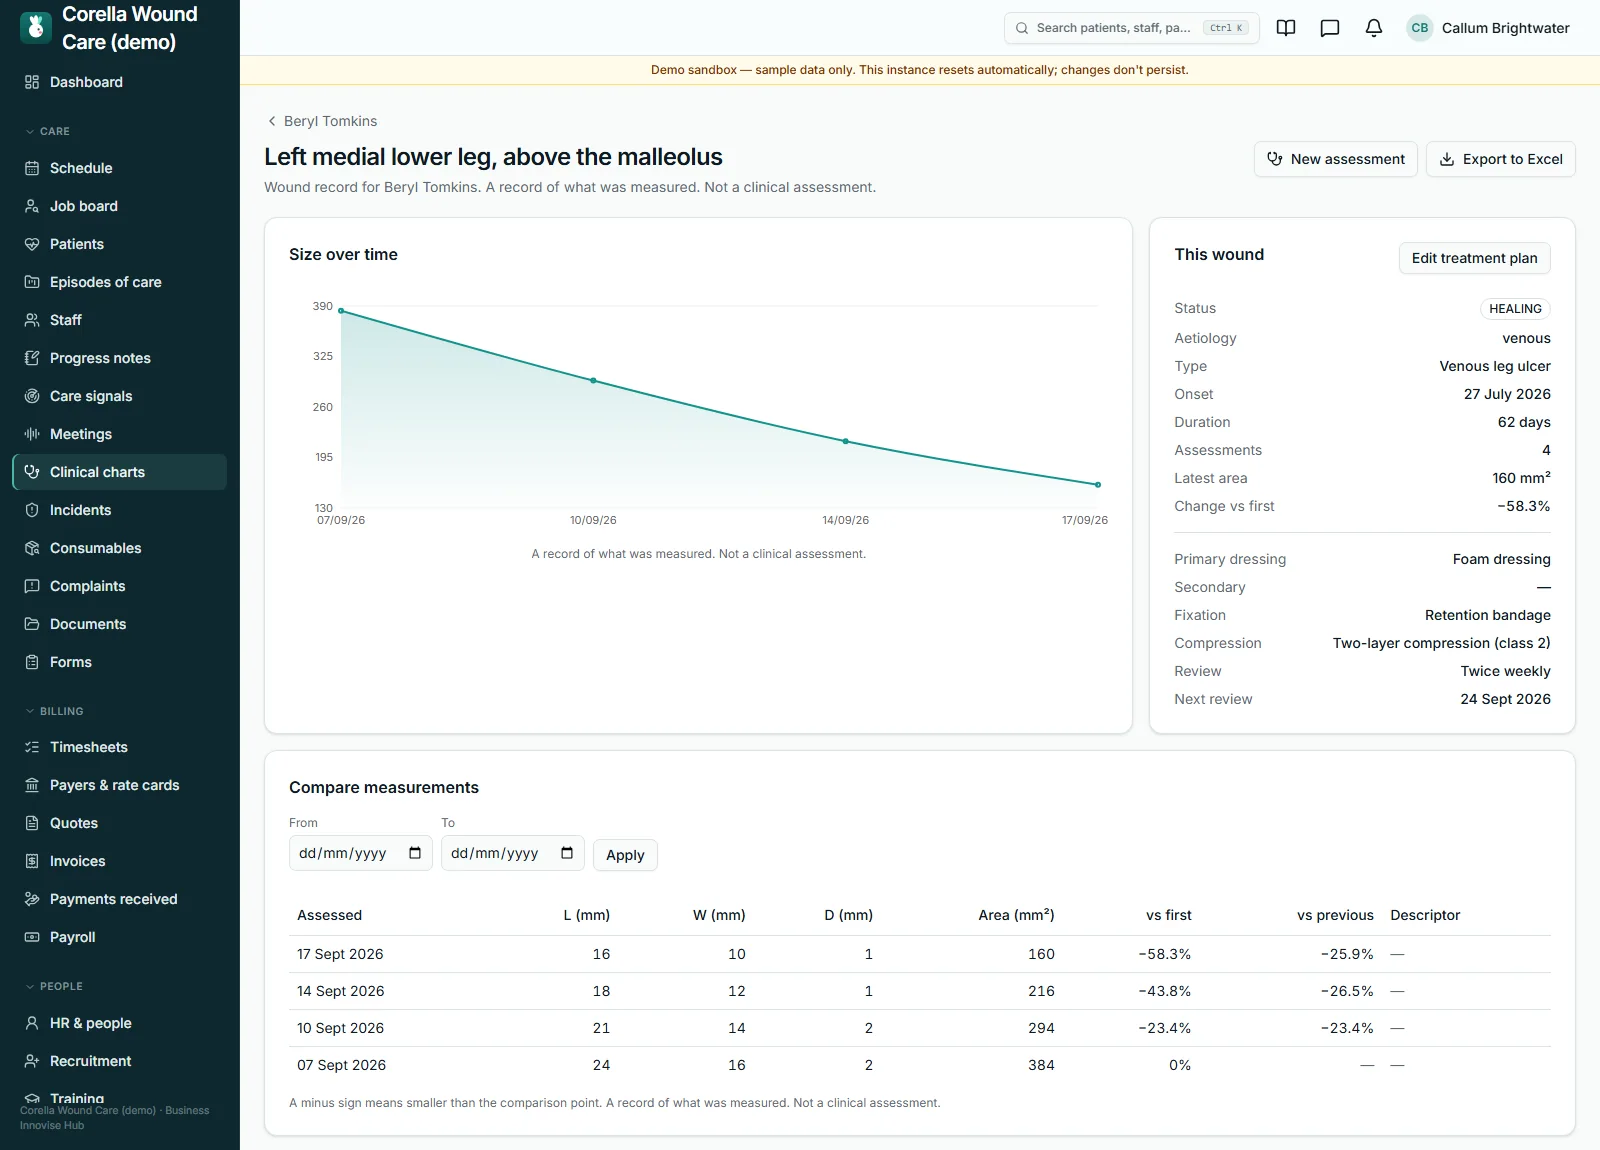Click the 17/09/26 chart data point
The image size is (1600, 1150).
point(1098,485)
